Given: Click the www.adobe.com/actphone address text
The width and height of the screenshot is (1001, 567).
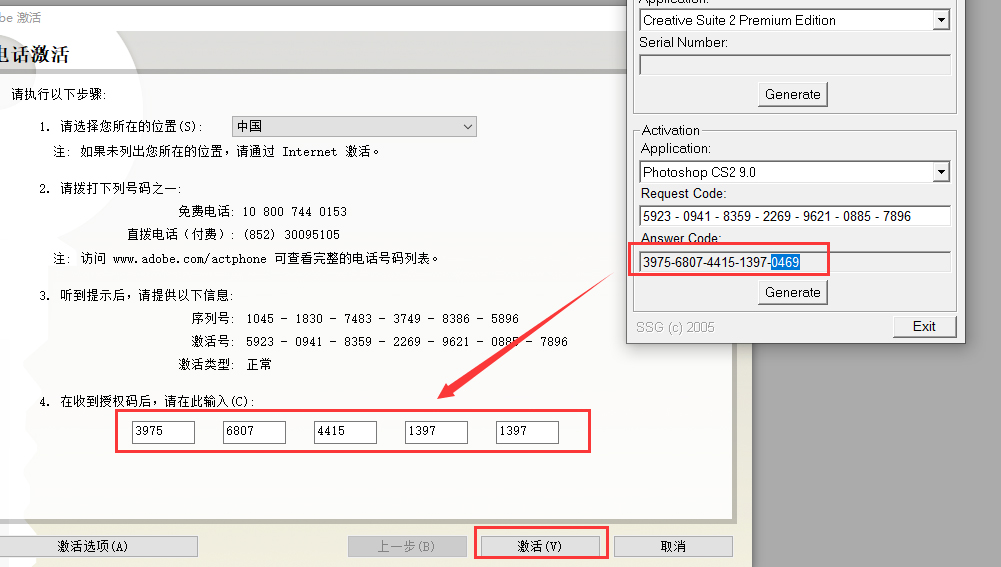Looking at the screenshot, I should (190, 259).
